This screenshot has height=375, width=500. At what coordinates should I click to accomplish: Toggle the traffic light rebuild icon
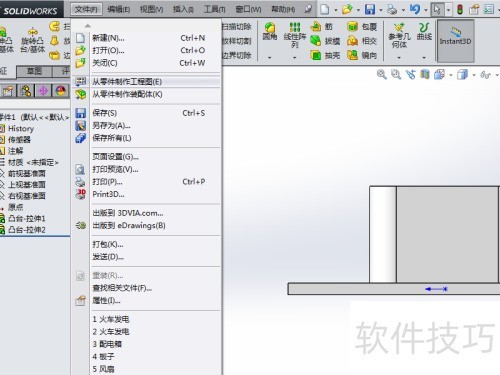[460, 9]
